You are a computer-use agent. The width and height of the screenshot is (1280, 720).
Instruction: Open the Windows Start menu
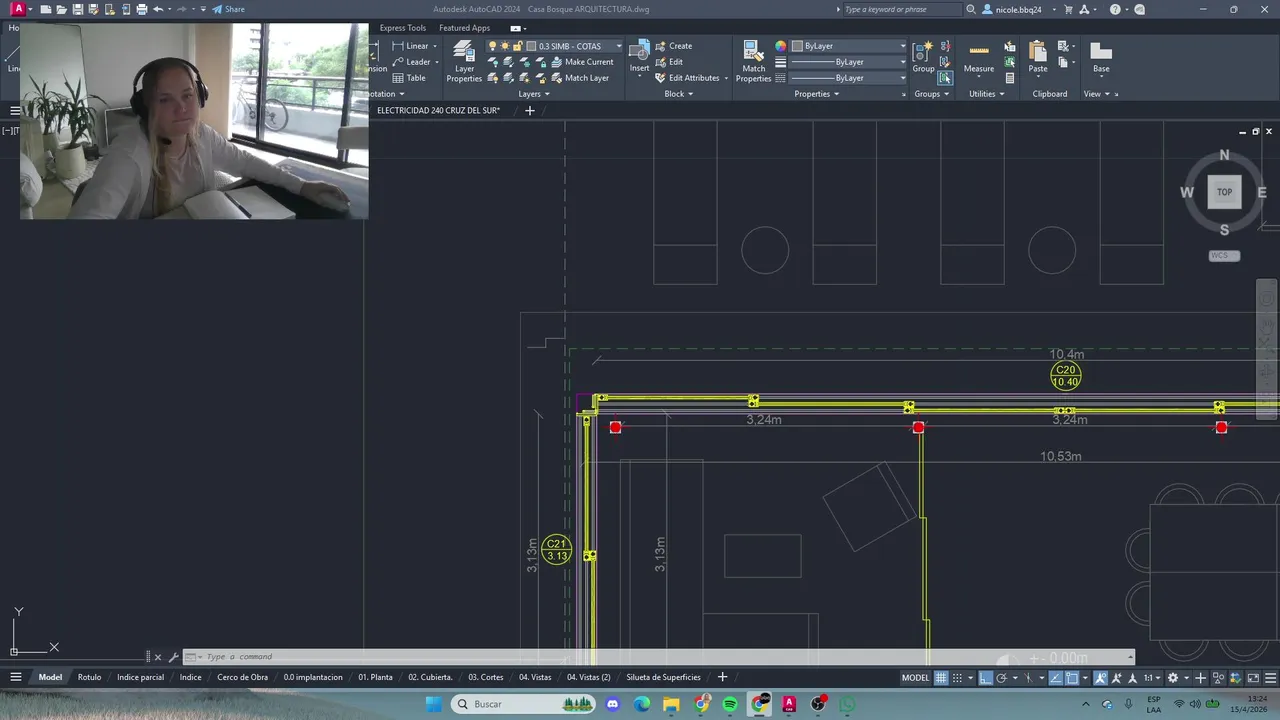(x=433, y=704)
